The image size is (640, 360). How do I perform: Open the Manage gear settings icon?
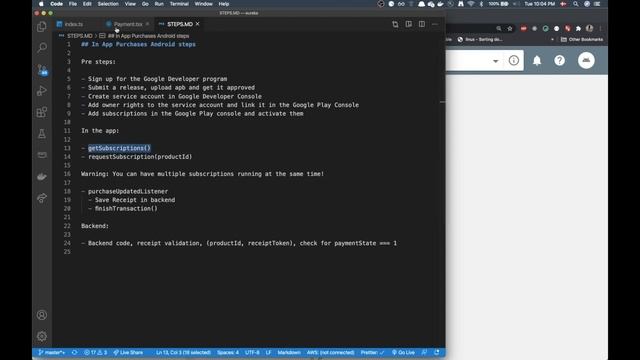(x=42, y=336)
